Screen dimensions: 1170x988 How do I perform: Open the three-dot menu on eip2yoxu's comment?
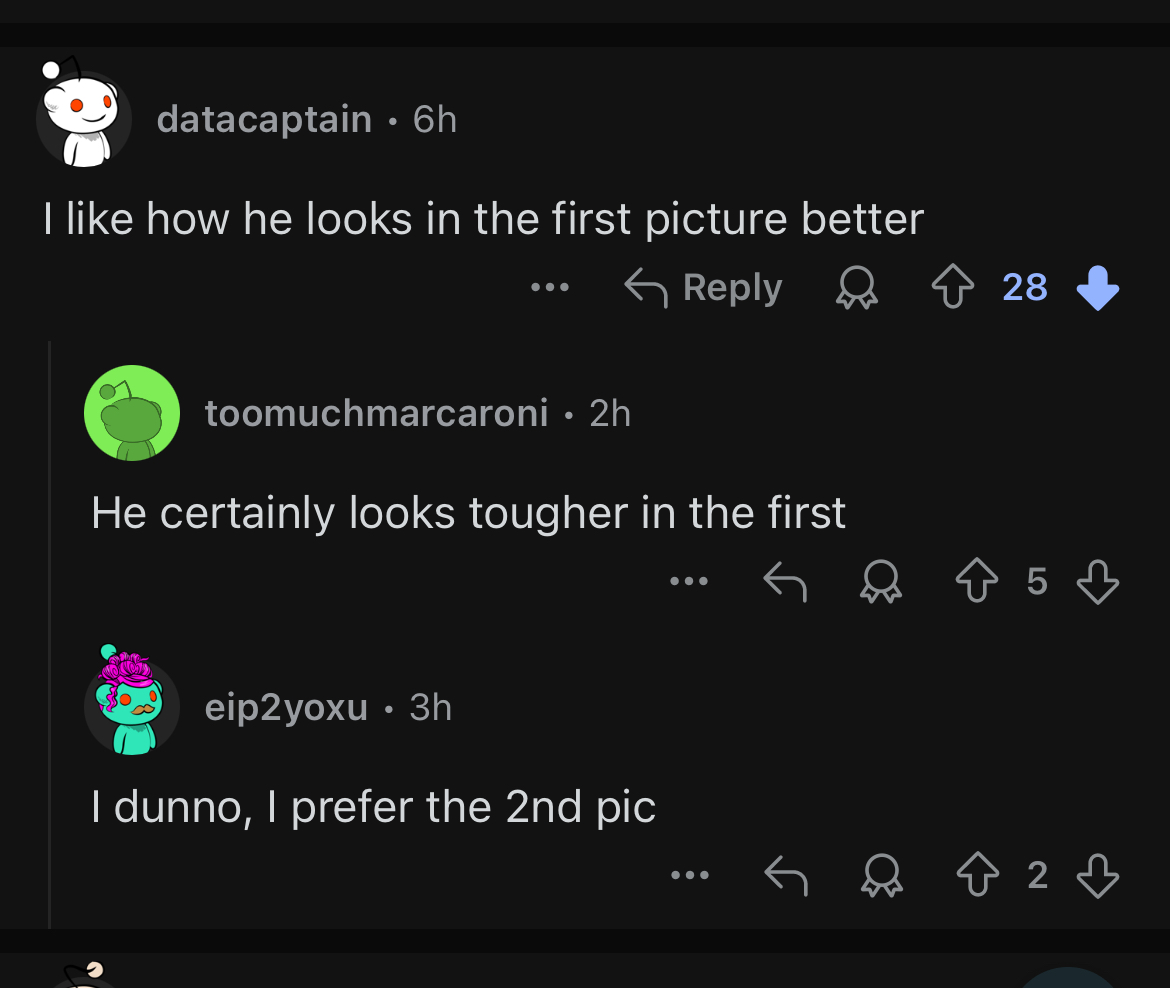click(690, 876)
